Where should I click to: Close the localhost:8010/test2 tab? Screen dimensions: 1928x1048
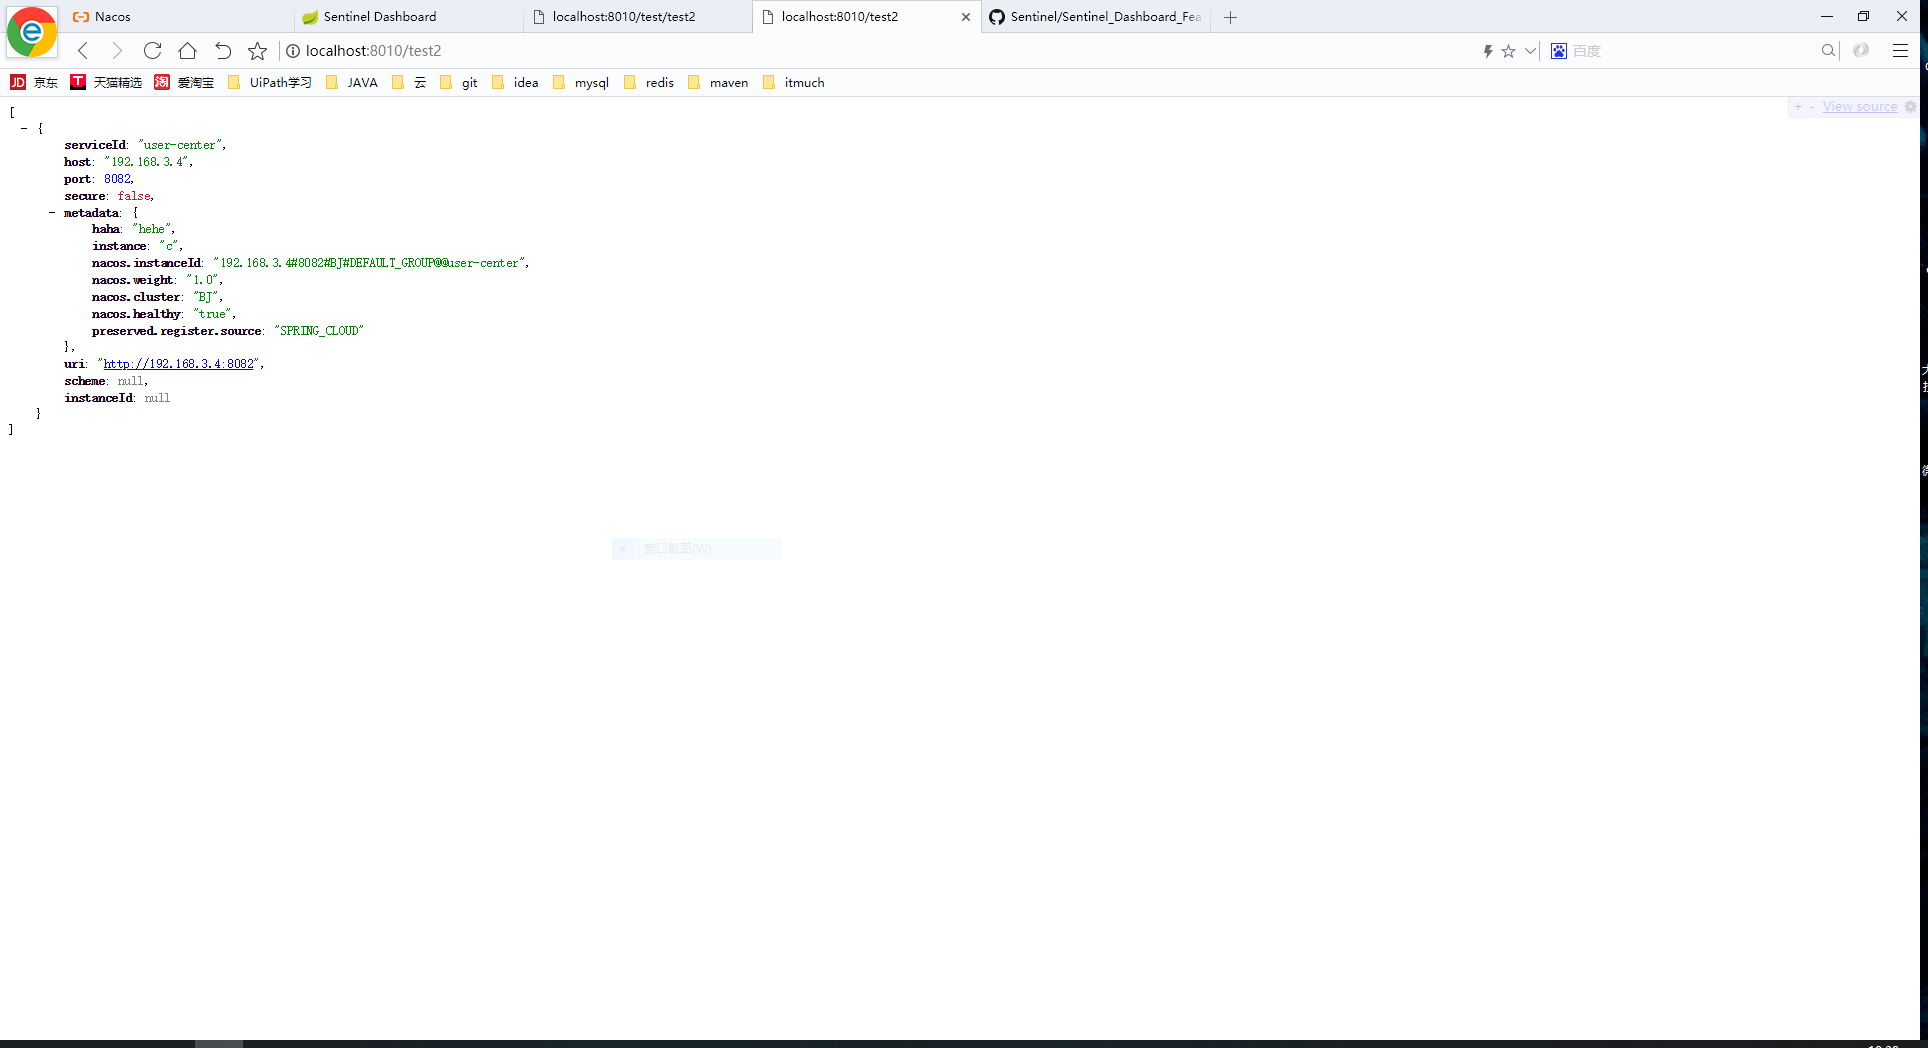tap(966, 17)
